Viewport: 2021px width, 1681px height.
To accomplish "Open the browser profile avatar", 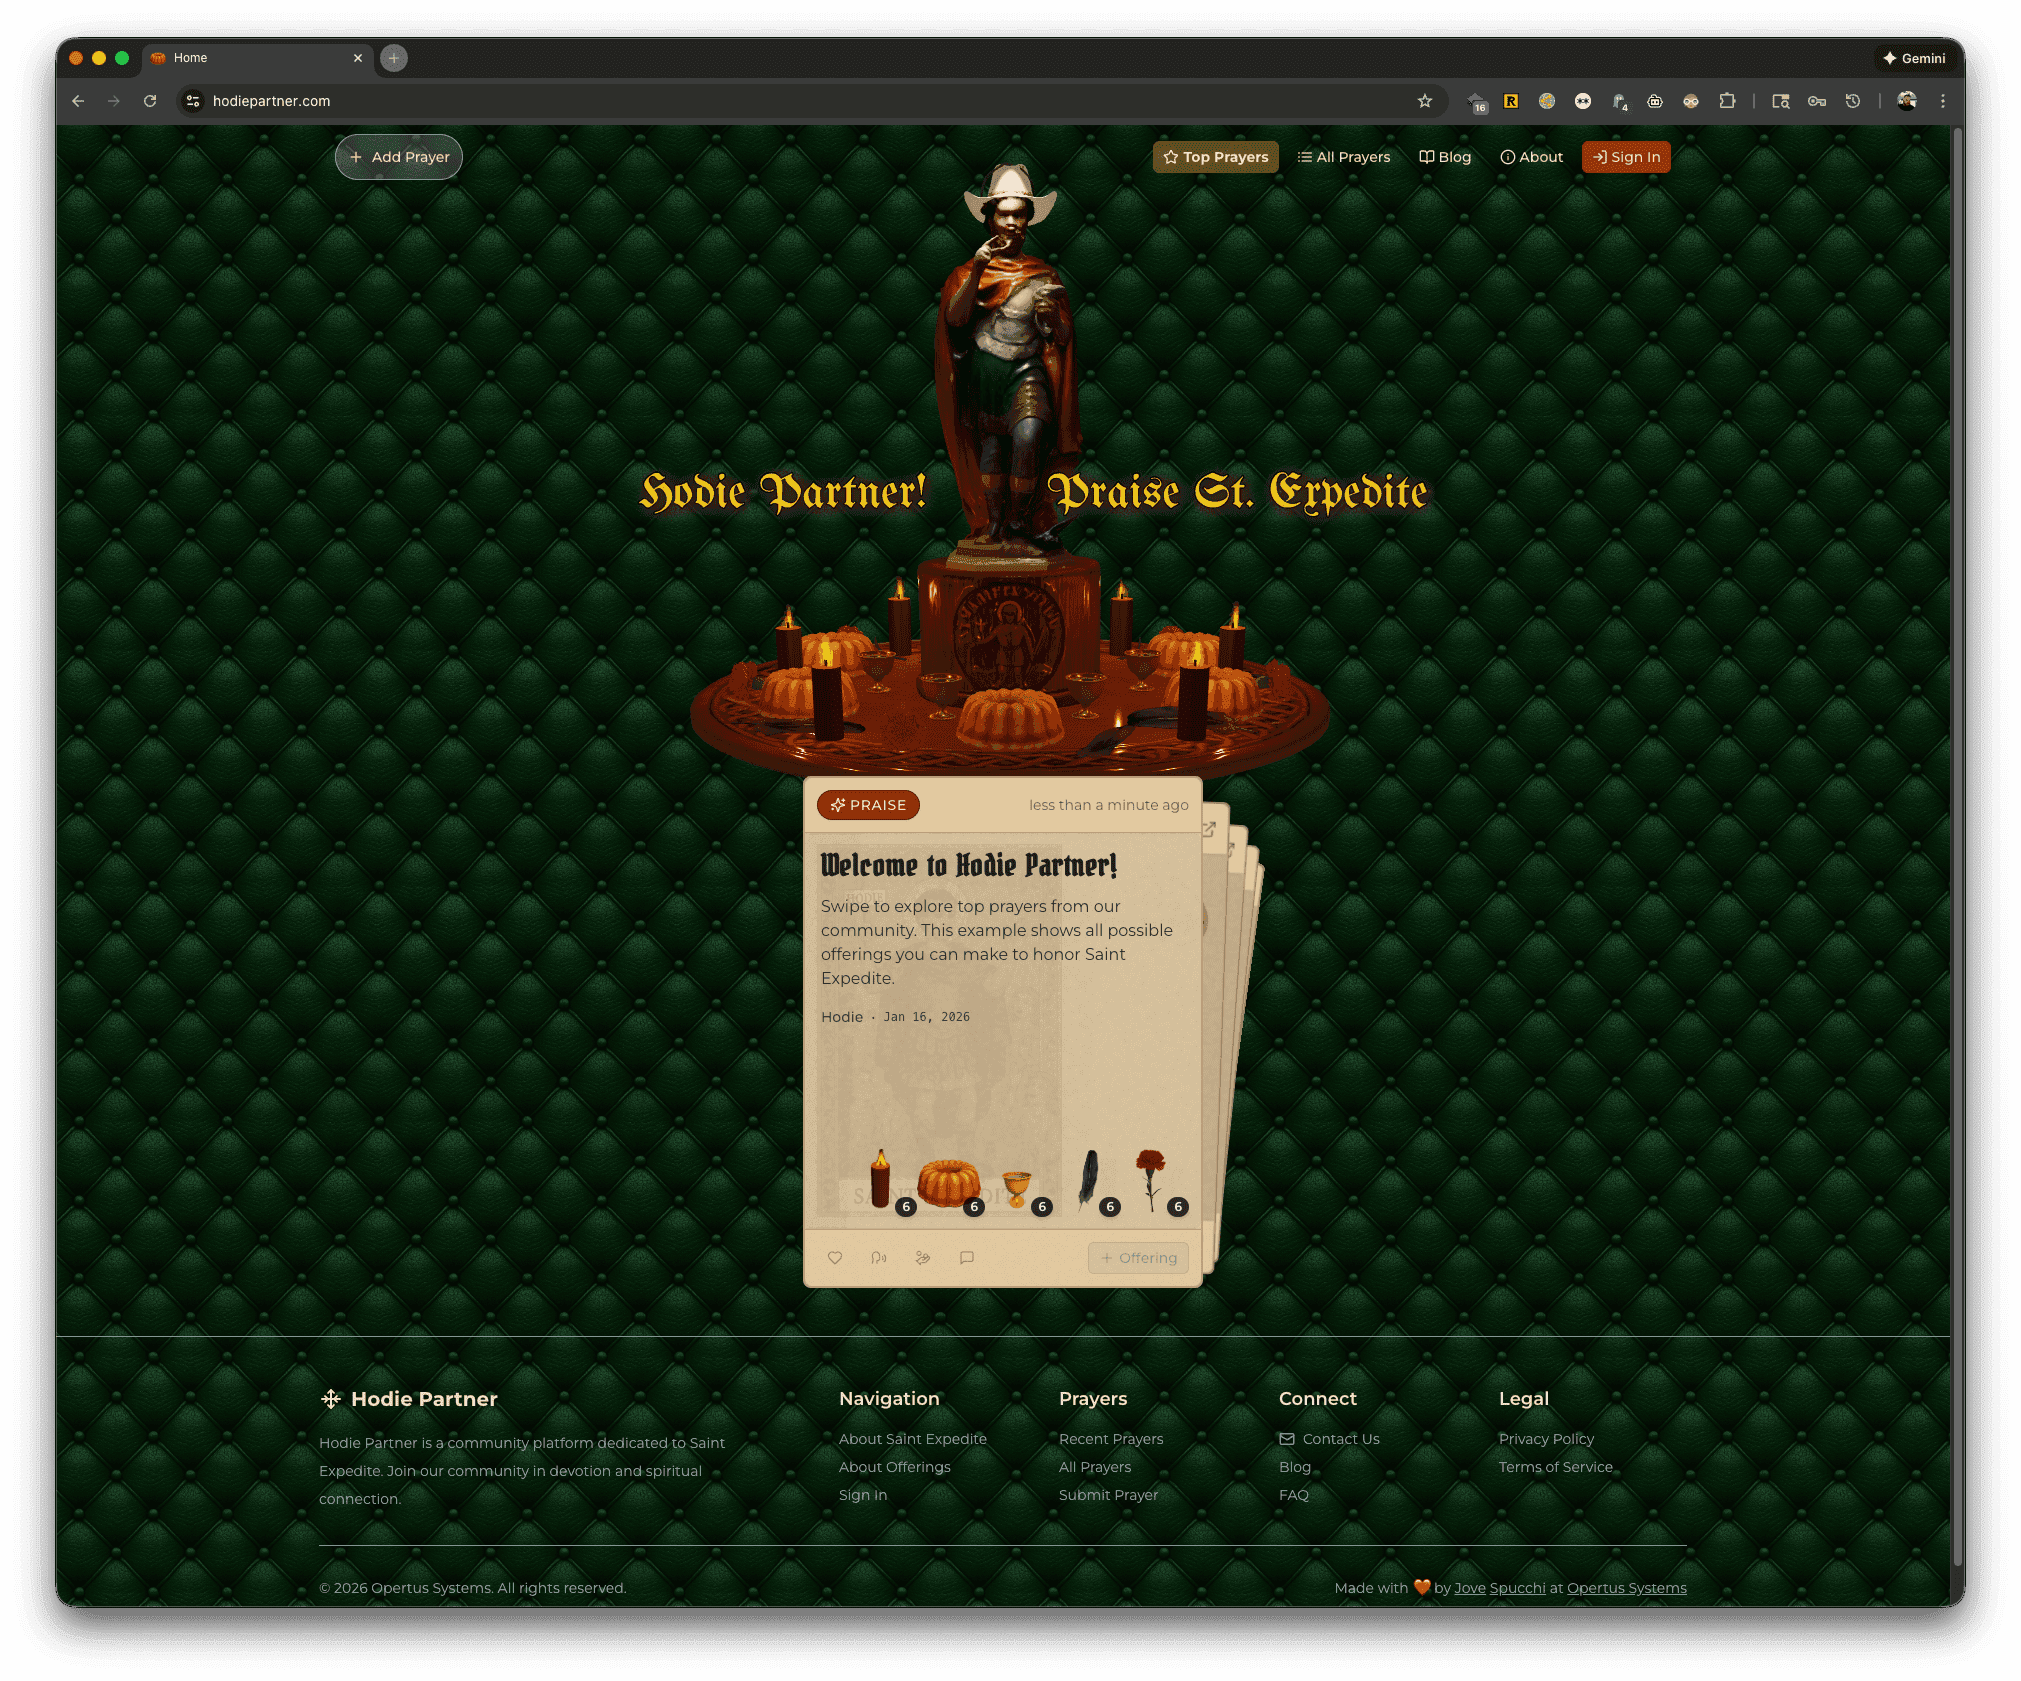I will pos(1907,101).
